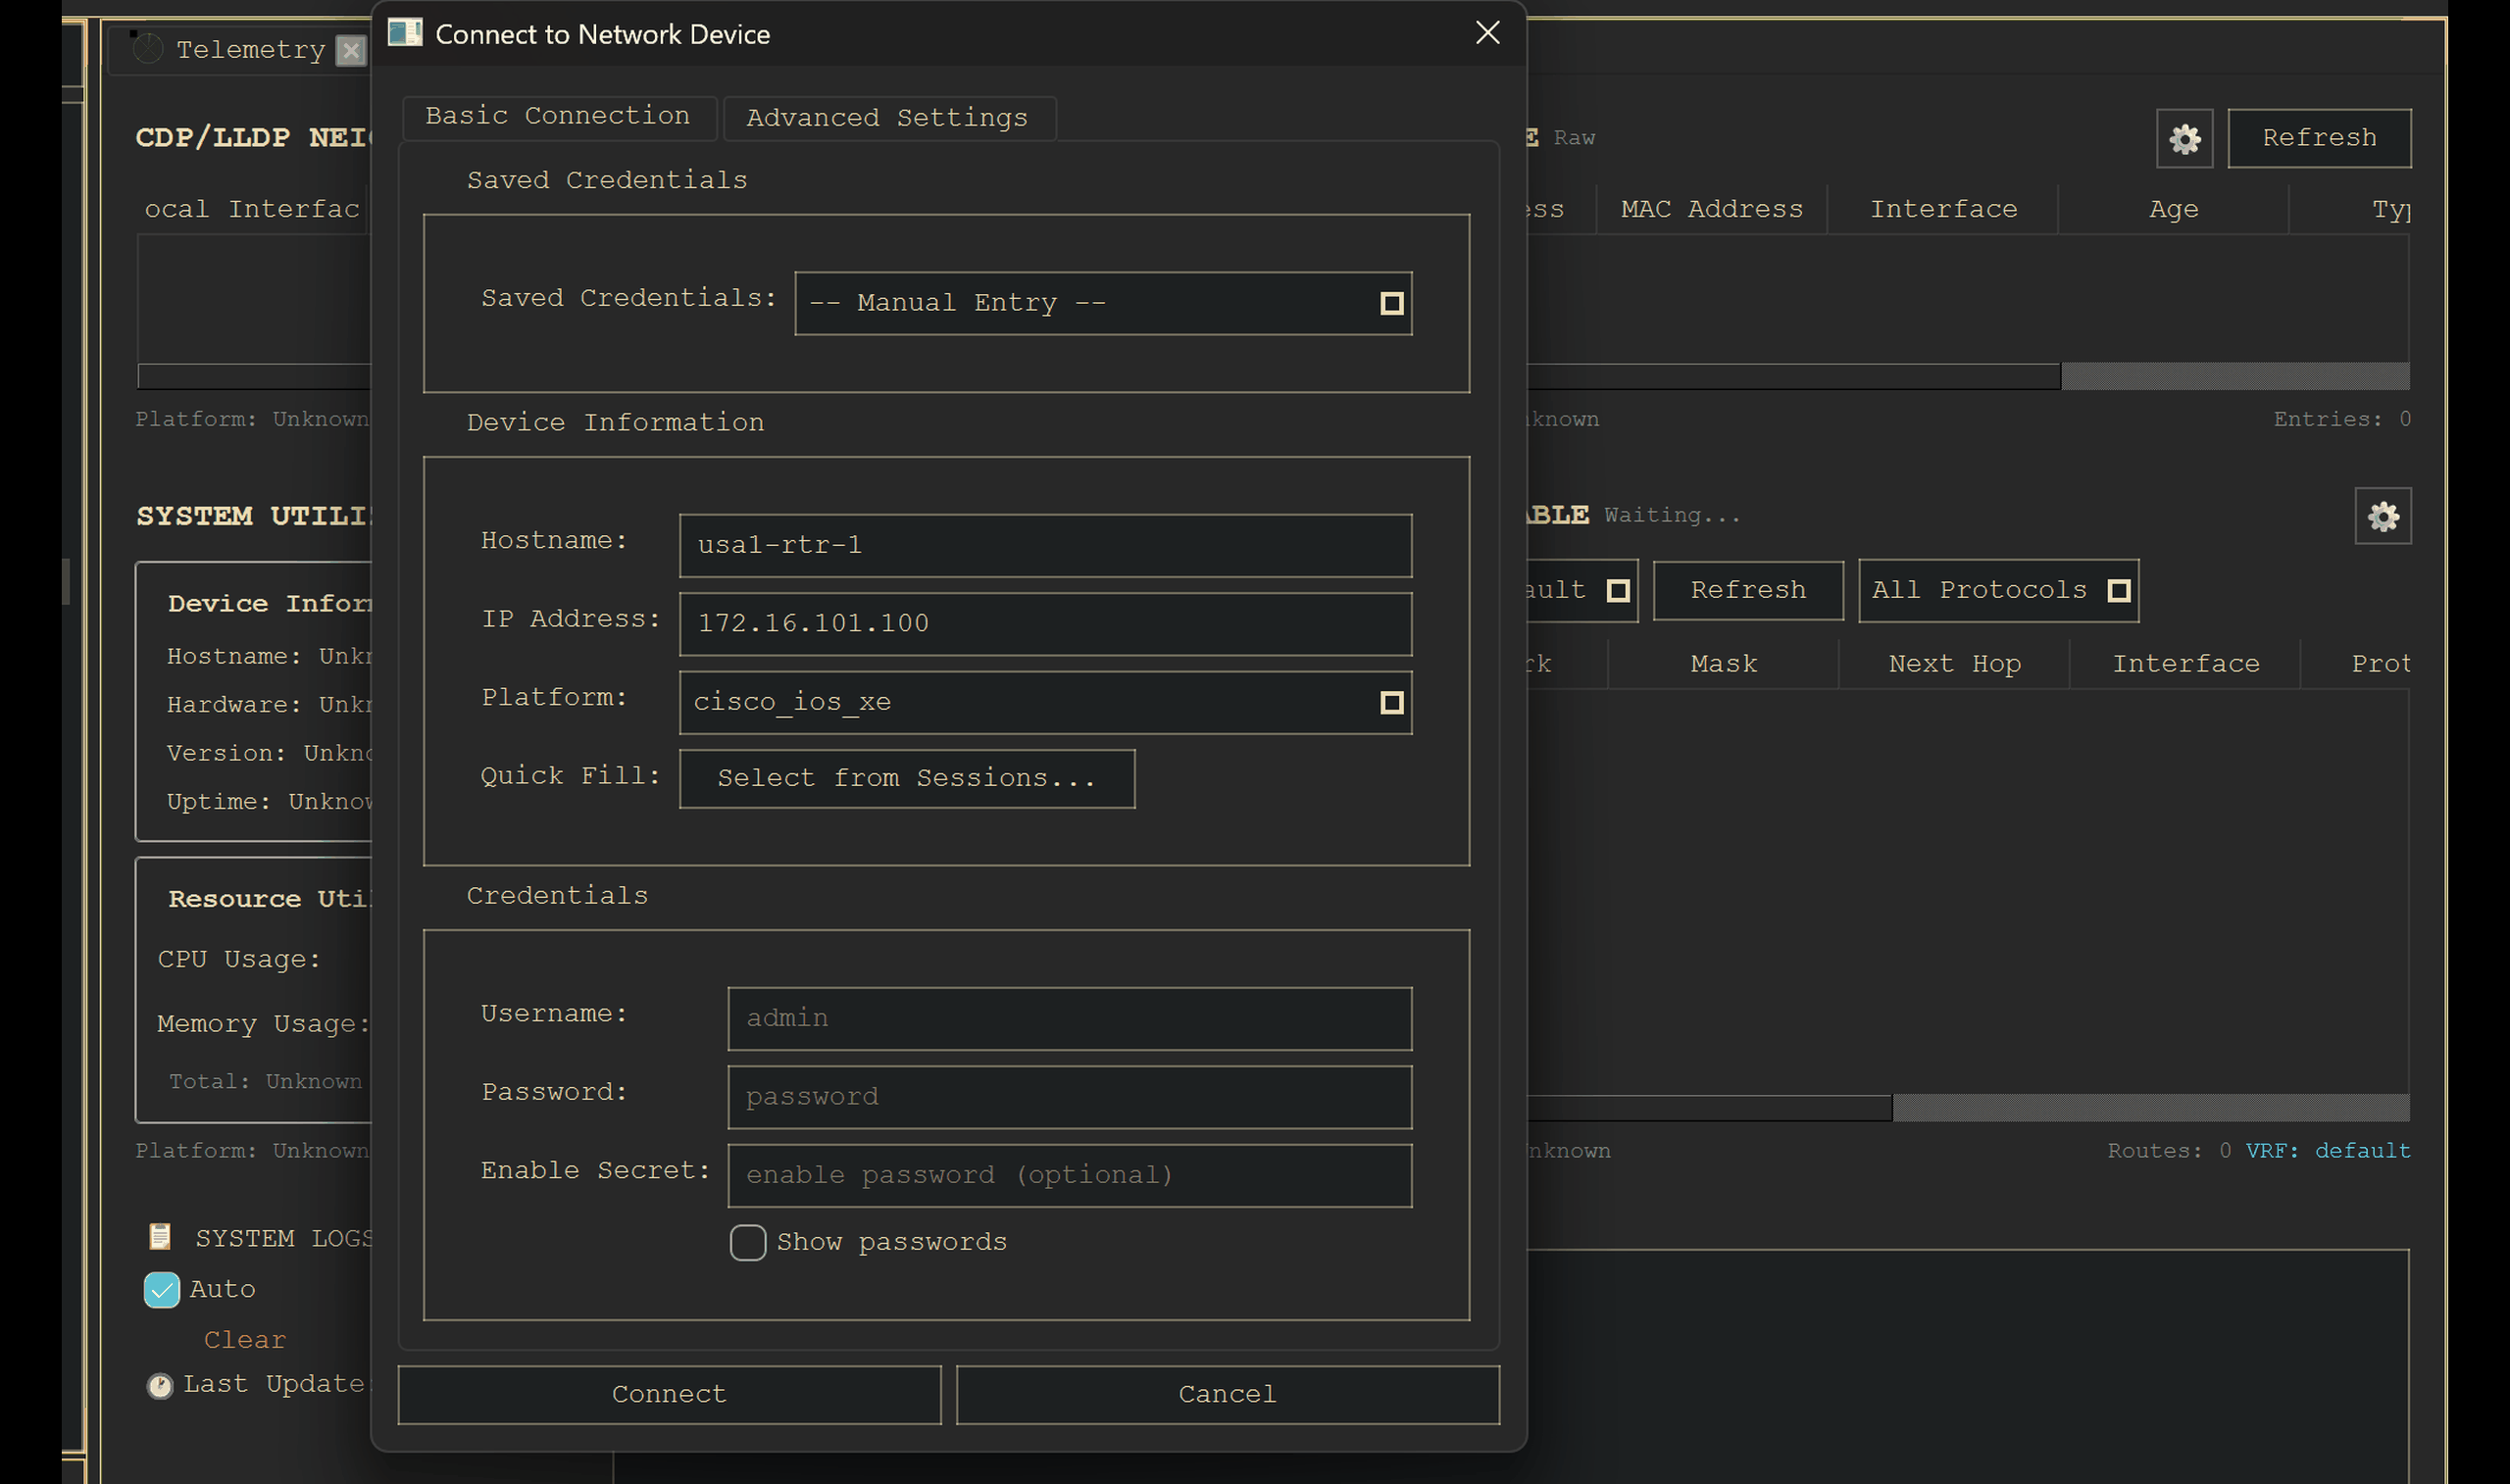Image resolution: width=2510 pixels, height=1484 pixels.
Task: Click the Telemetry tab spinner icon
Action: (148, 48)
